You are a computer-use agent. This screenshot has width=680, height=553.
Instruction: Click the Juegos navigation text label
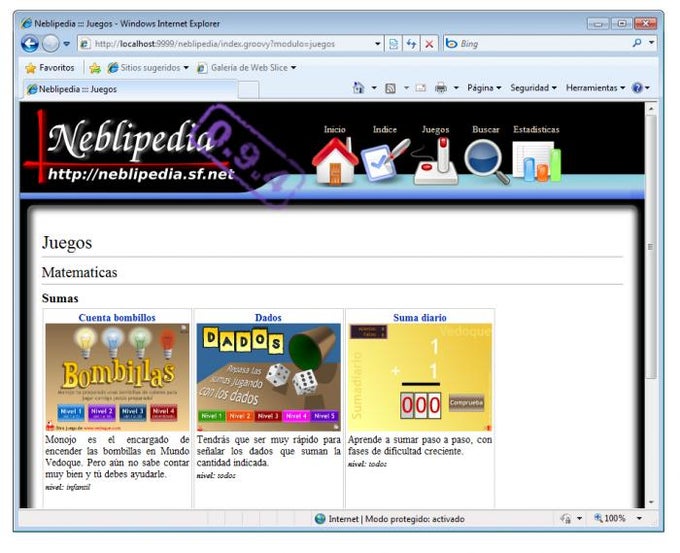tap(435, 130)
